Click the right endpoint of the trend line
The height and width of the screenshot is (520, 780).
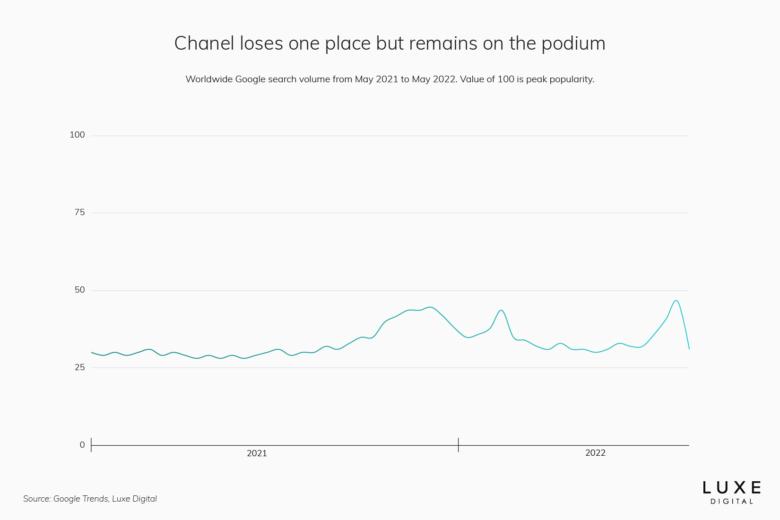coord(689,348)
